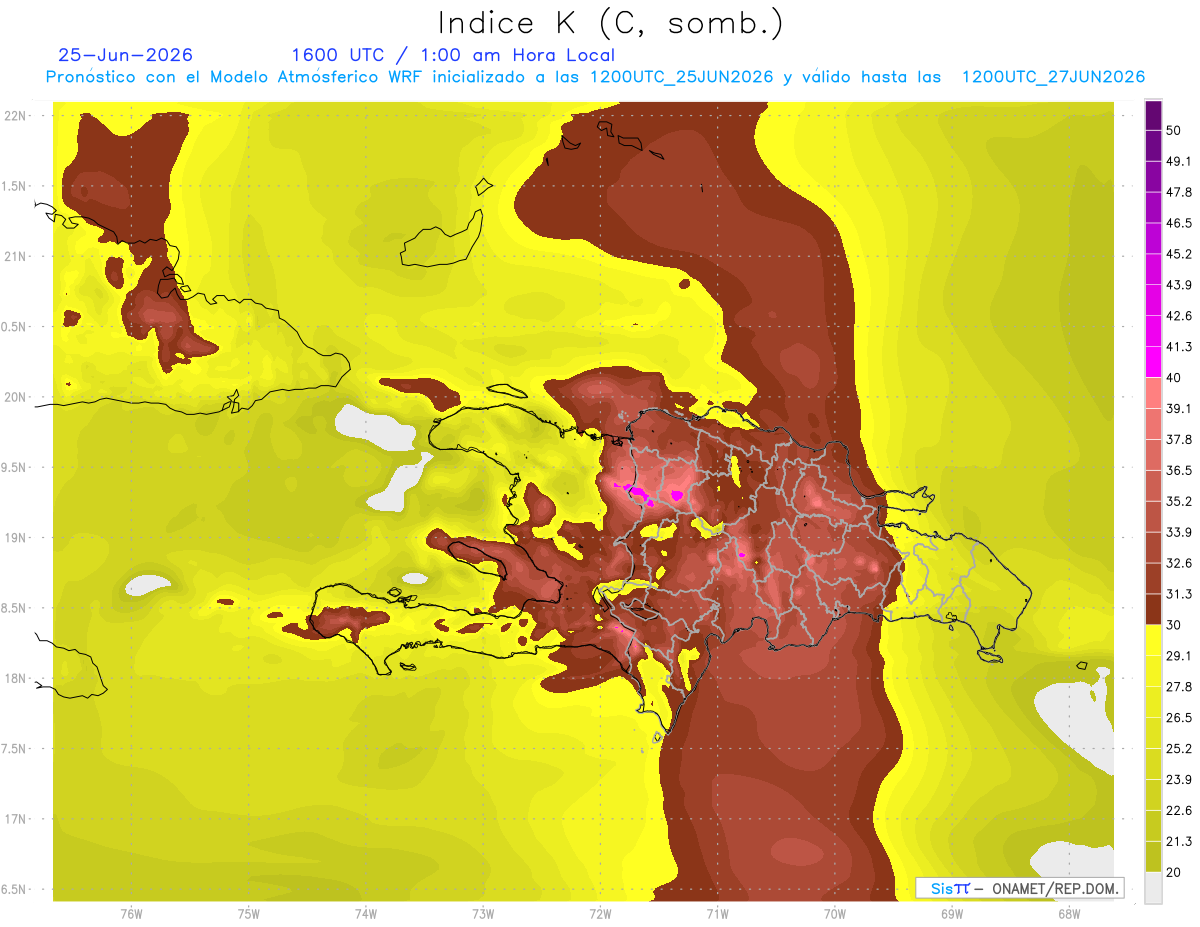The height and width of the screenshot is (927, 1200).
Task: Click the 'ONAMET/REP.DOM.' credit label
Action: (1054, 888)
